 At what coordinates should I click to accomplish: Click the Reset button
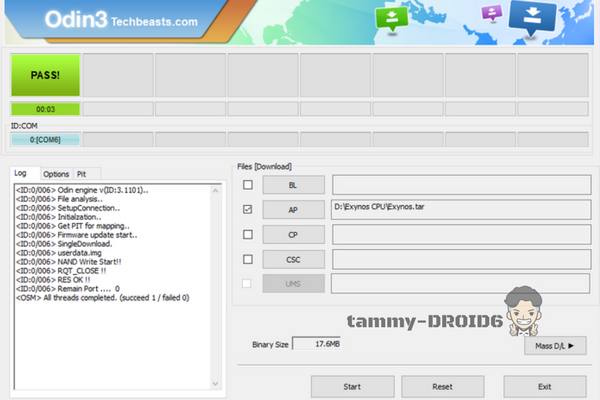[x=443, y=387]
